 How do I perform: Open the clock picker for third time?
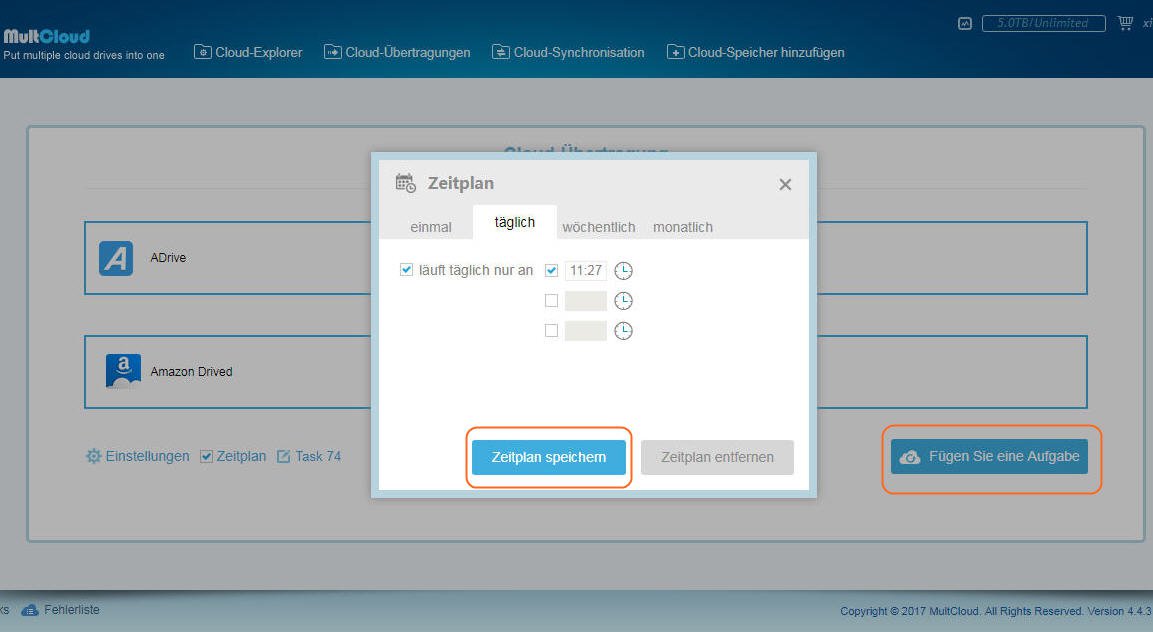(x=624, y=331)
